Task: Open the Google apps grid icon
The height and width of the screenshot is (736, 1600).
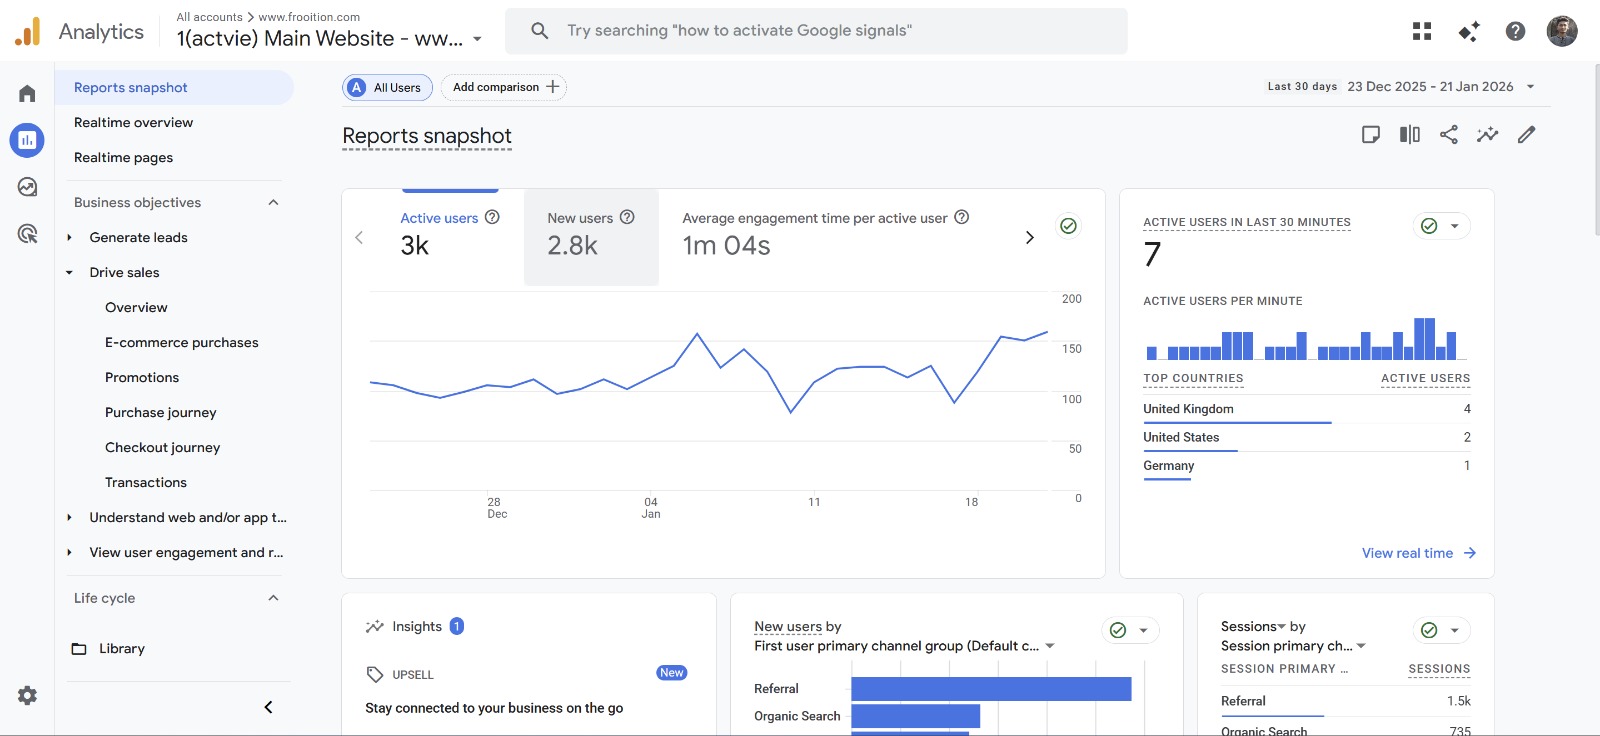Action: point(1421,31)
